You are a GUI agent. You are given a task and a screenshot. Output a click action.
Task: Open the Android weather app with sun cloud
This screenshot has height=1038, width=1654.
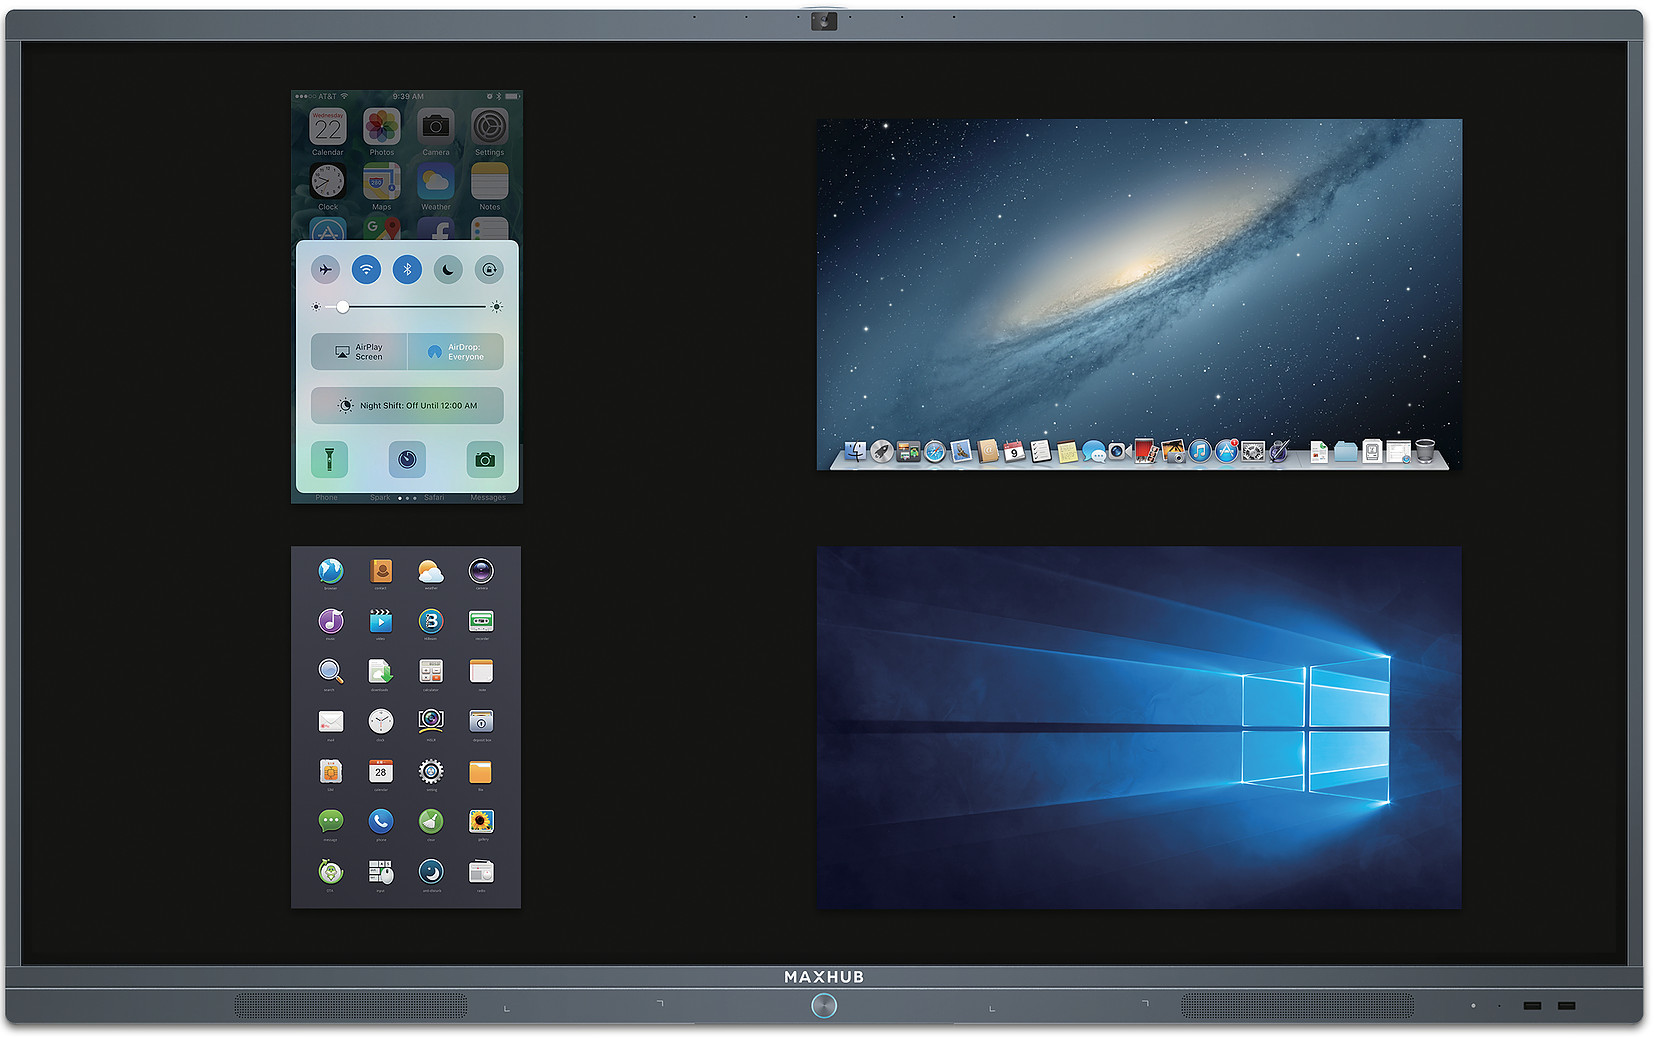click(431, 570)
